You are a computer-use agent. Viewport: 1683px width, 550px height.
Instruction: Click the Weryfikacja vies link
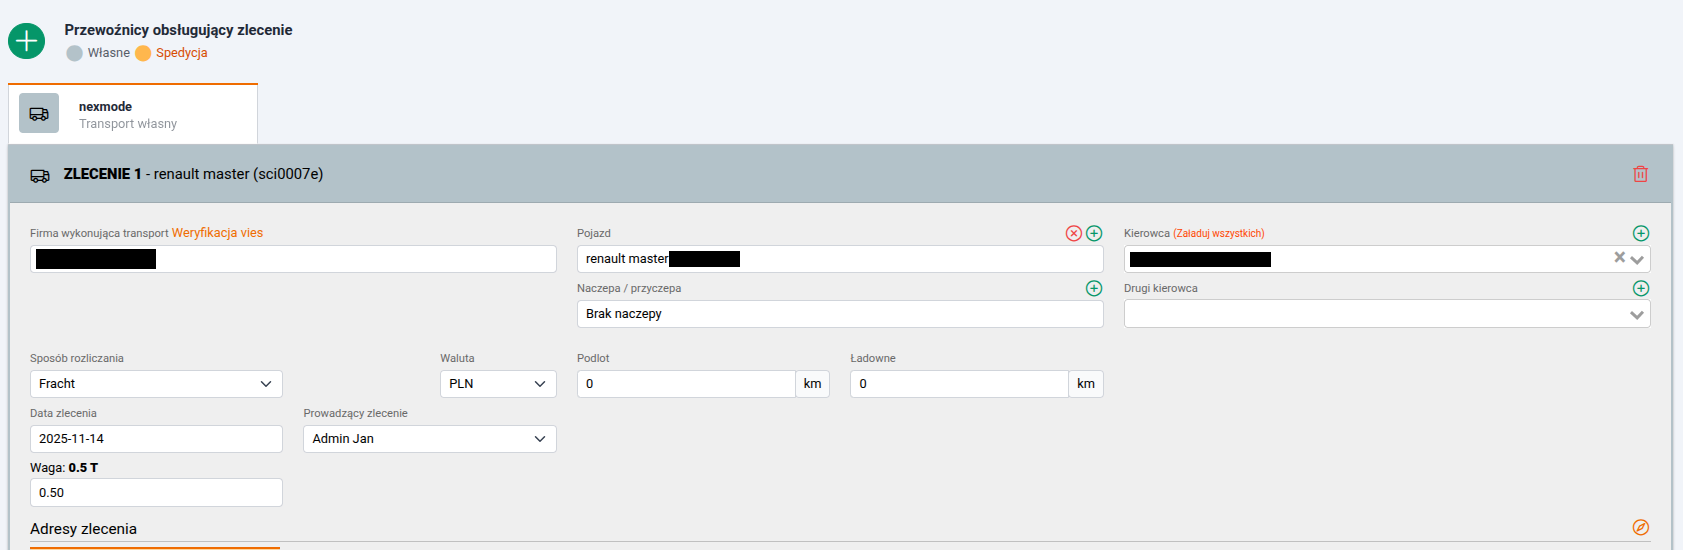(x=217, y=233)
